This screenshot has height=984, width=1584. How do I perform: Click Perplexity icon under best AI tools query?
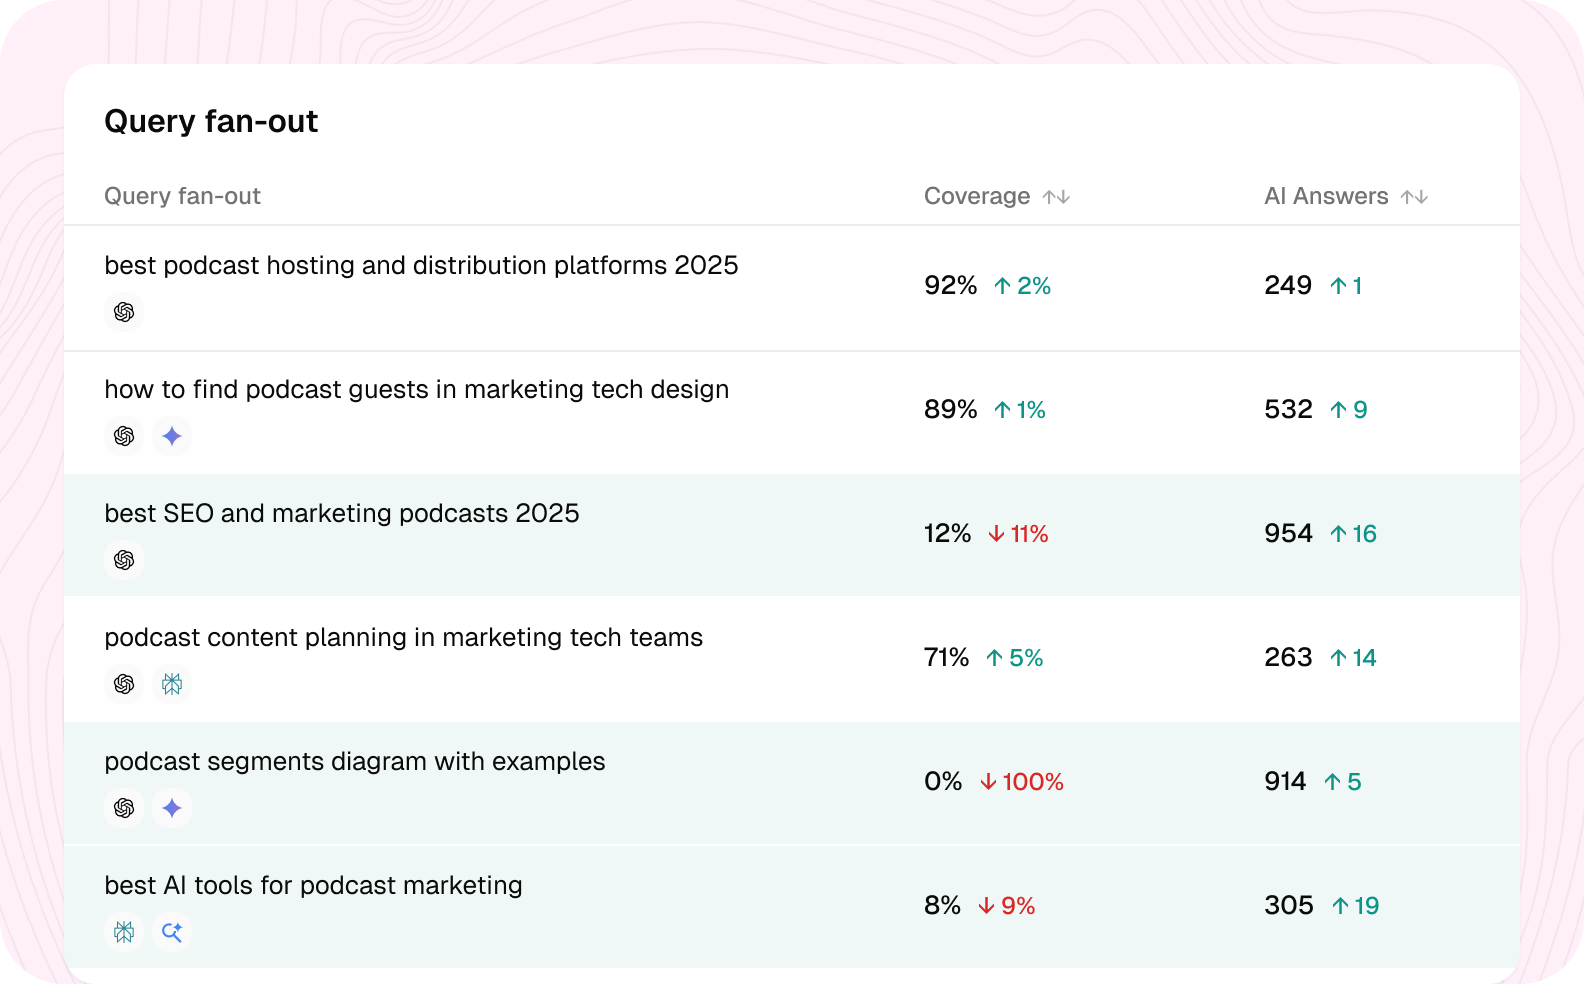click(x=124, y=932)
